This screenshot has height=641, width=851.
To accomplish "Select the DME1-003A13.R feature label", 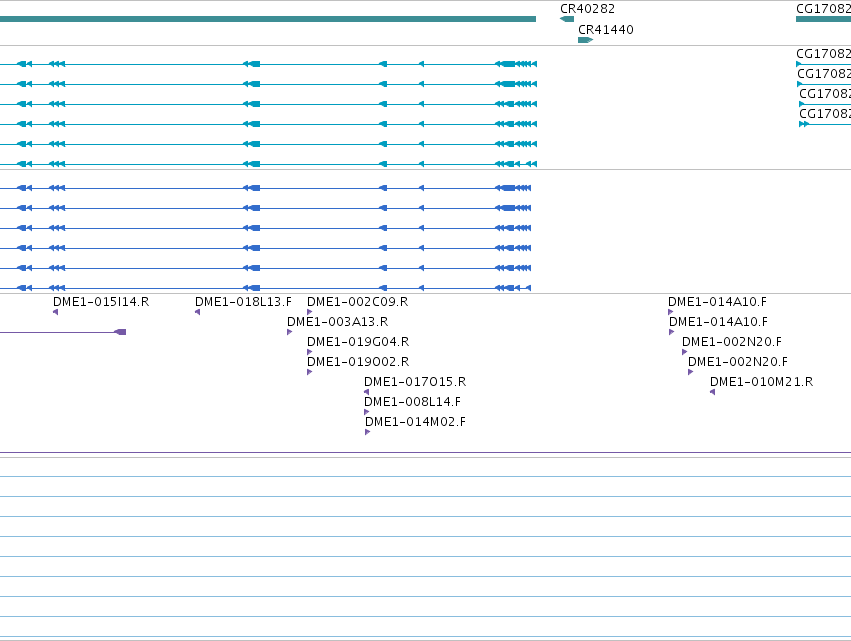I will [338, 322].
